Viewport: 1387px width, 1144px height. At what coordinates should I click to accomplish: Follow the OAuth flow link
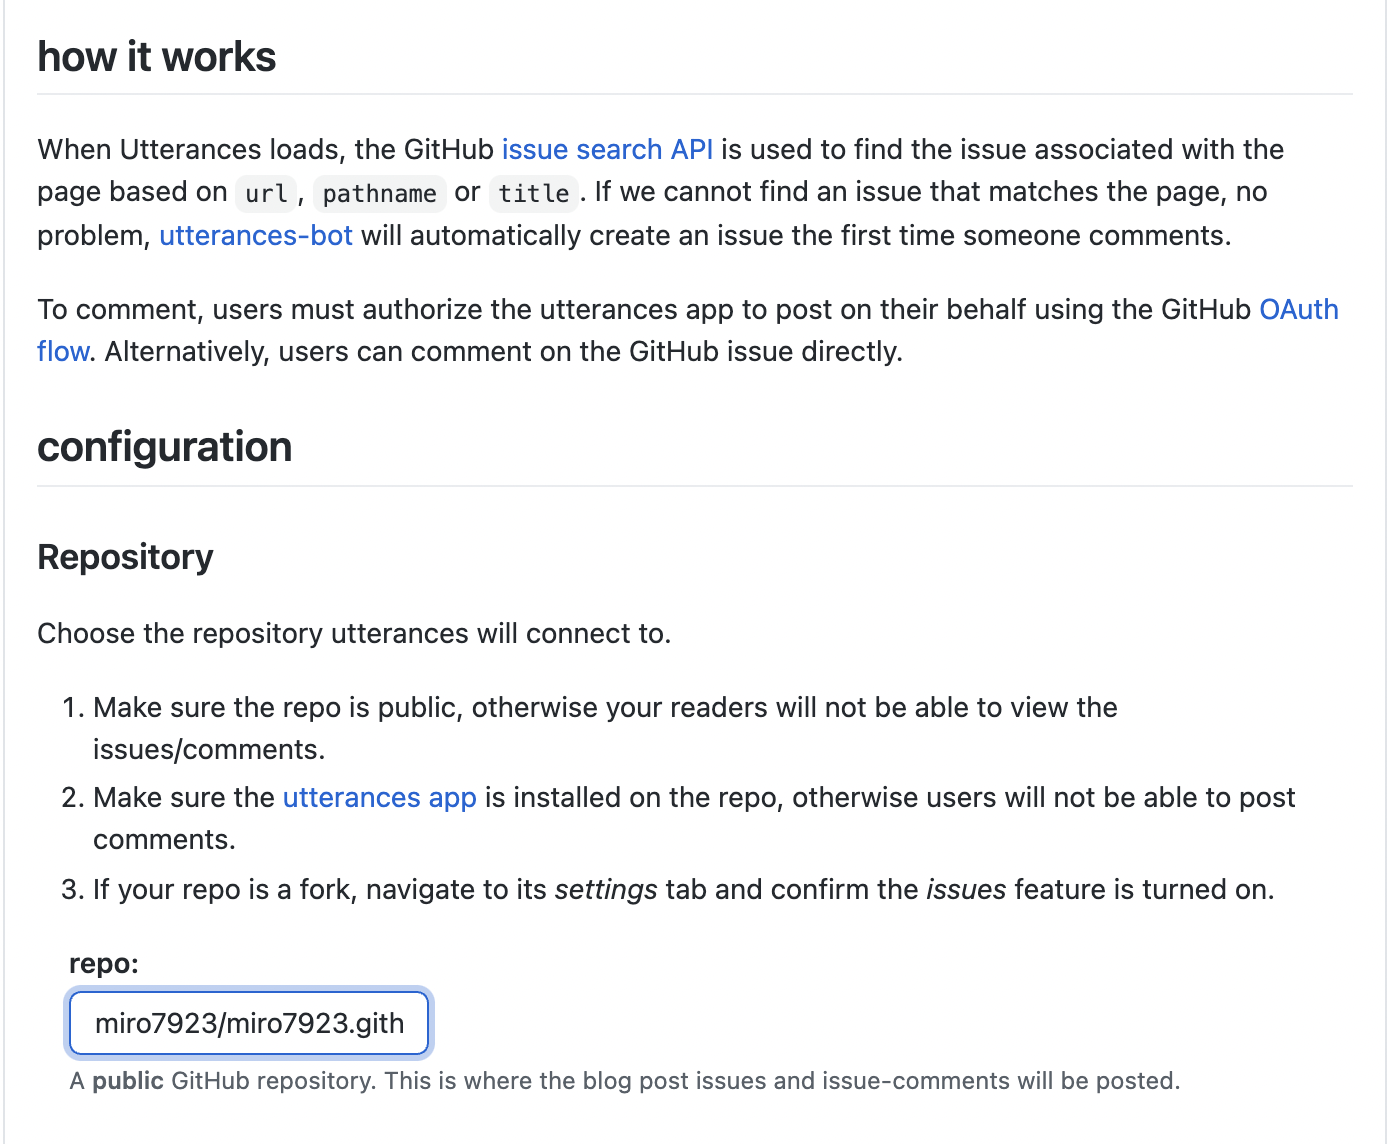[1298, 309]
